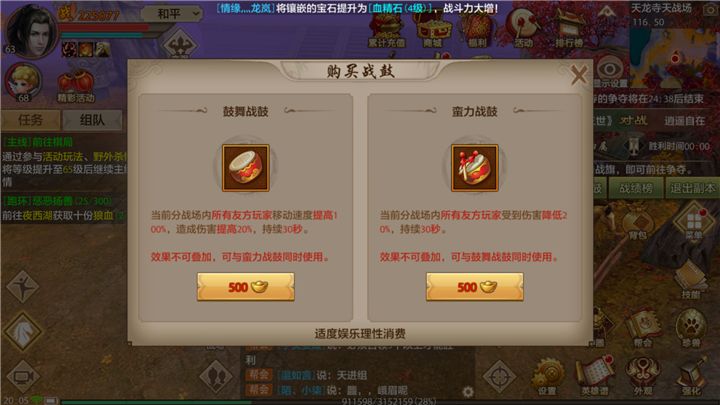Viewport: 720px width, 405px height.
Task: Open the 强化 anvil icon
Action: click(x=691, y=377)
